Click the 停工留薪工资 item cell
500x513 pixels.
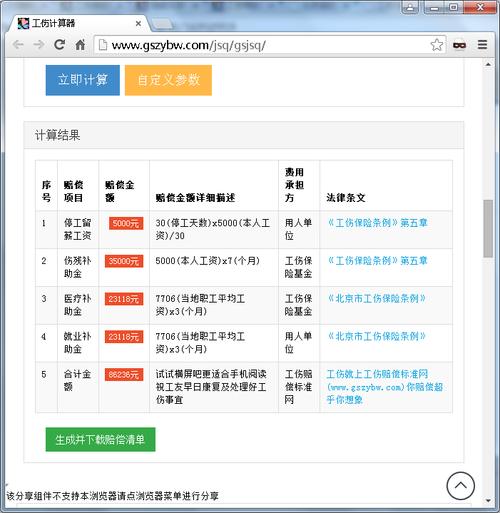click(x=78, y=229)
